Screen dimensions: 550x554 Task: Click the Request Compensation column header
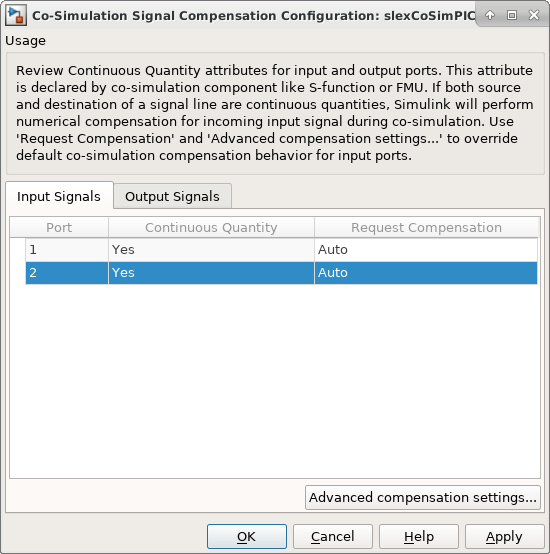pos(426,228)
